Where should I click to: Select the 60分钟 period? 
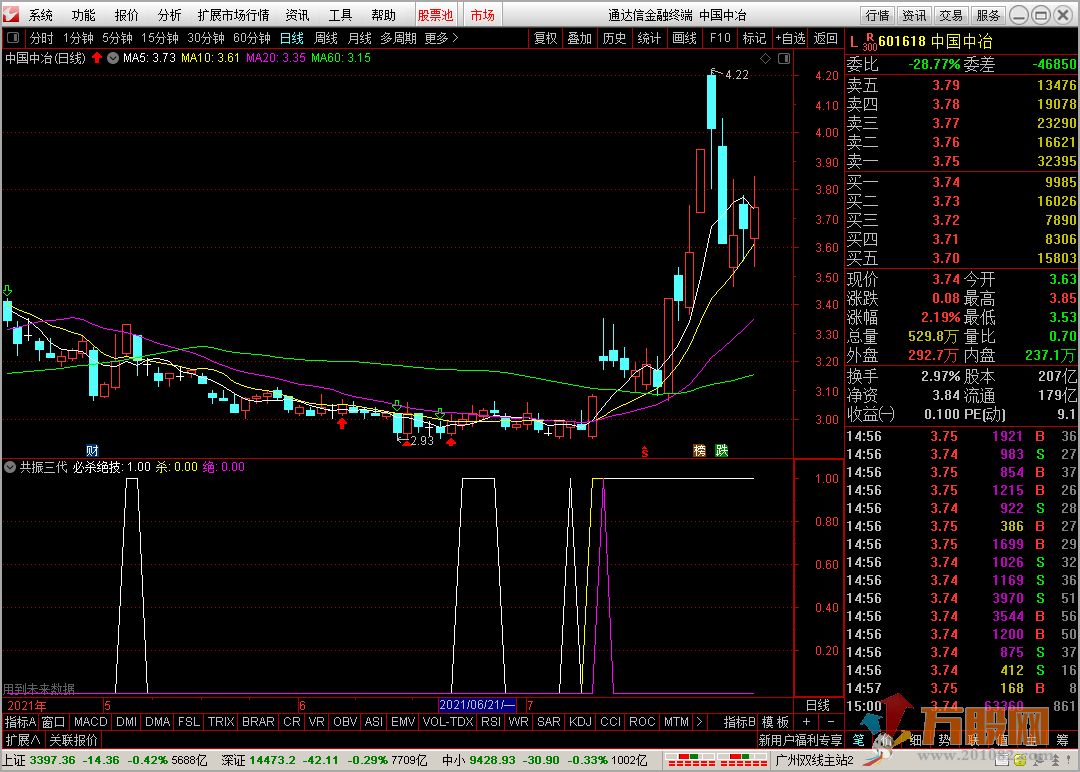[251, 38]
